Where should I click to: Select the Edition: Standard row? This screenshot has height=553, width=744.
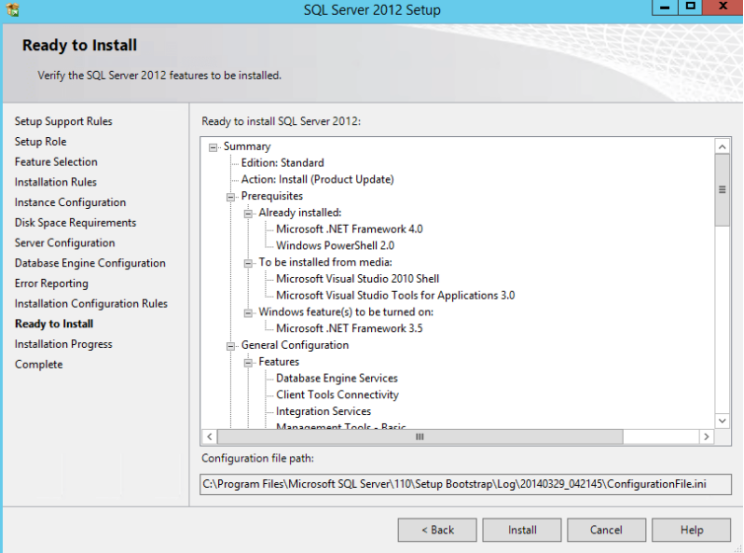(x=282, y=163)
